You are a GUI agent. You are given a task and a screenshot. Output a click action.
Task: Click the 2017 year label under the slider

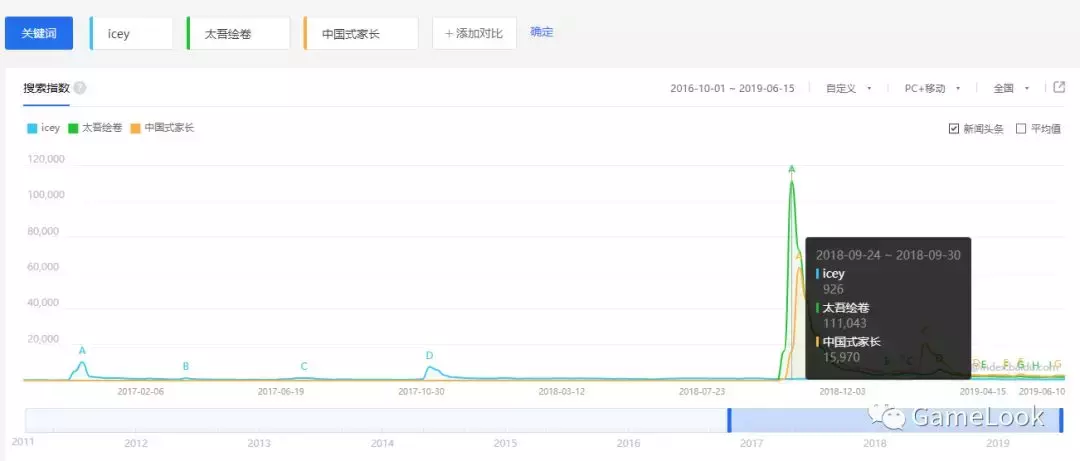coord(751,443)
